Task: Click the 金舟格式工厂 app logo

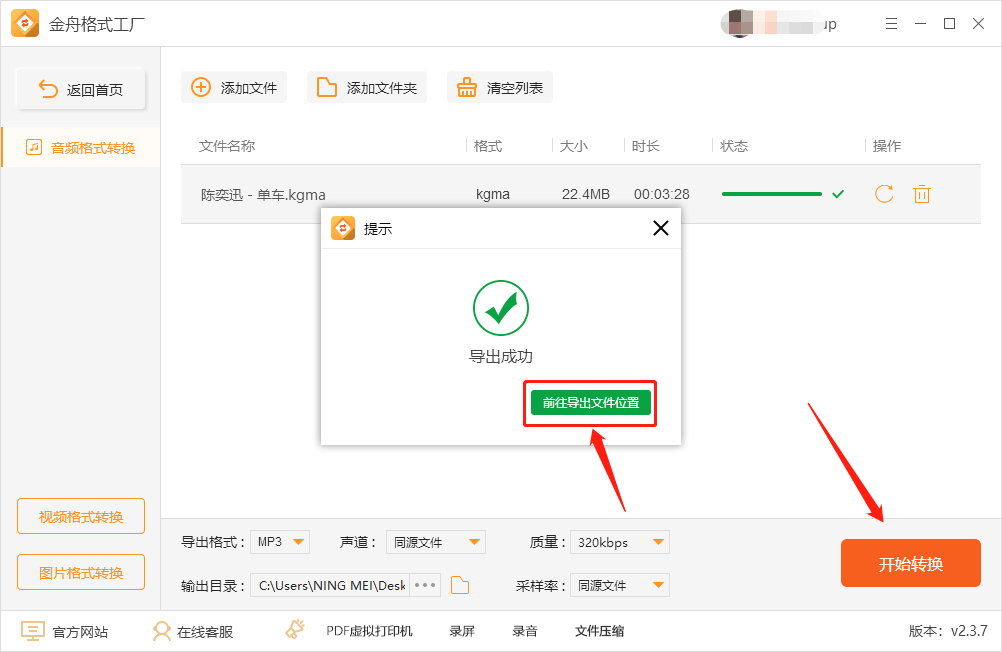Action: click(24, 23)
